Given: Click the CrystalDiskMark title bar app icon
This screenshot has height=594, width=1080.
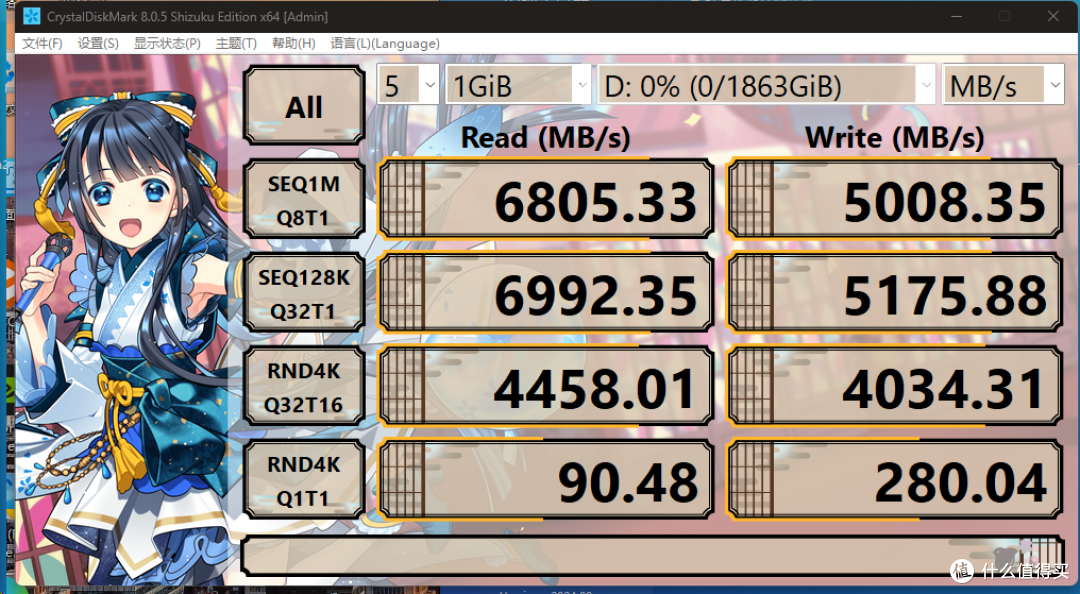Looking at the screenshot, I should coord(32,17).
